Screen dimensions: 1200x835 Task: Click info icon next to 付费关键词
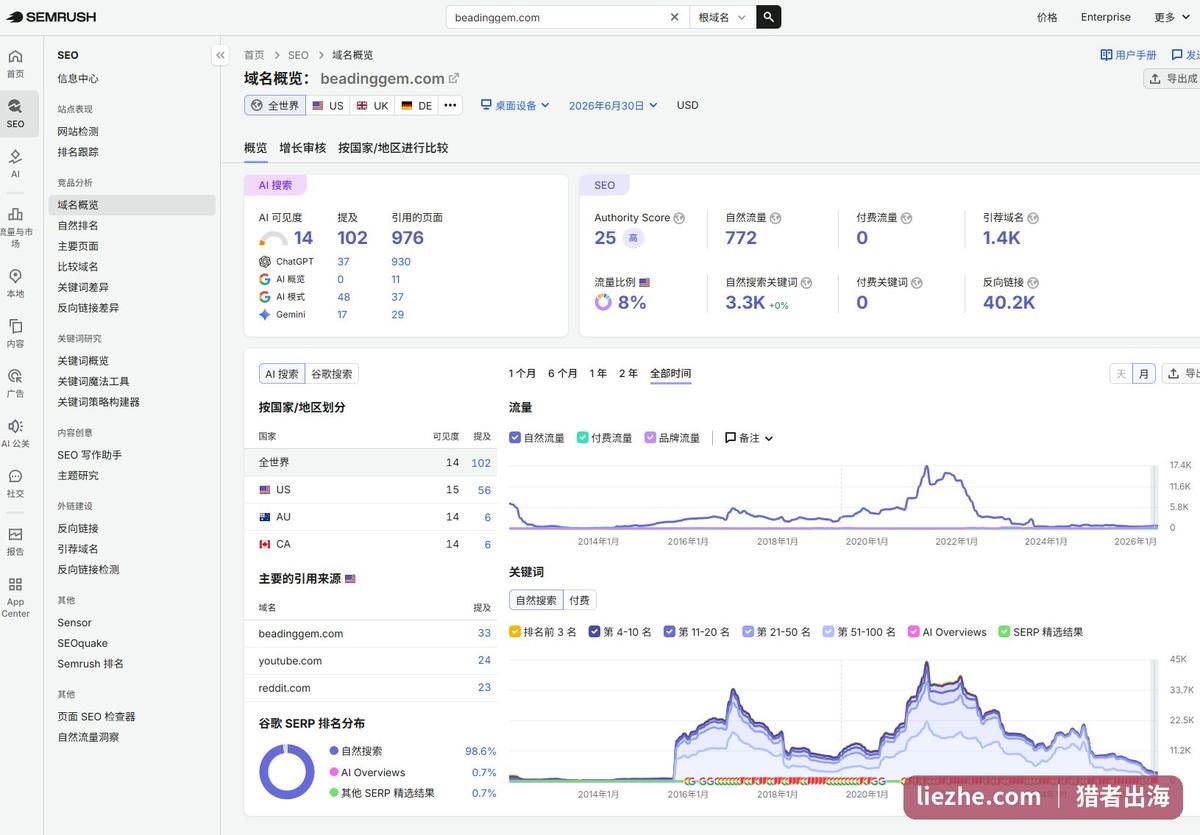coord(916,283)
